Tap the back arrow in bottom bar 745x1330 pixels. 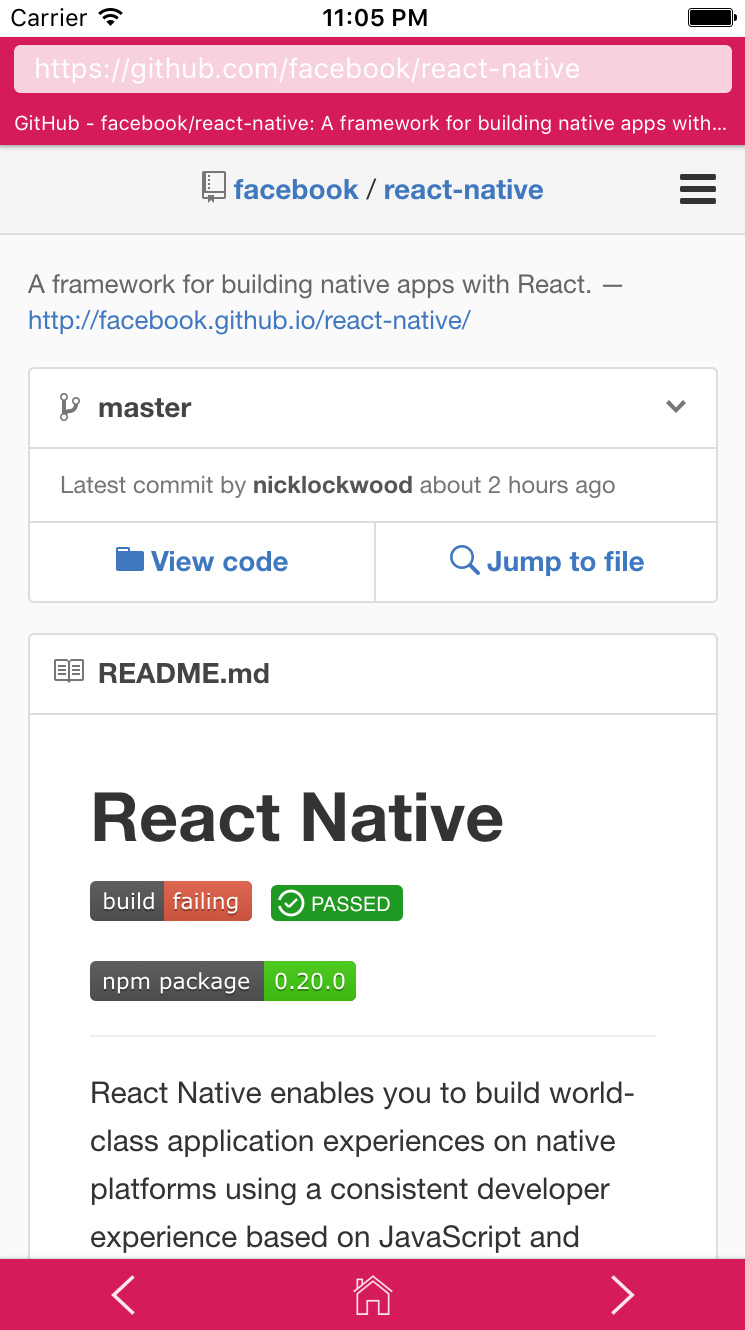click(123, 1295)
